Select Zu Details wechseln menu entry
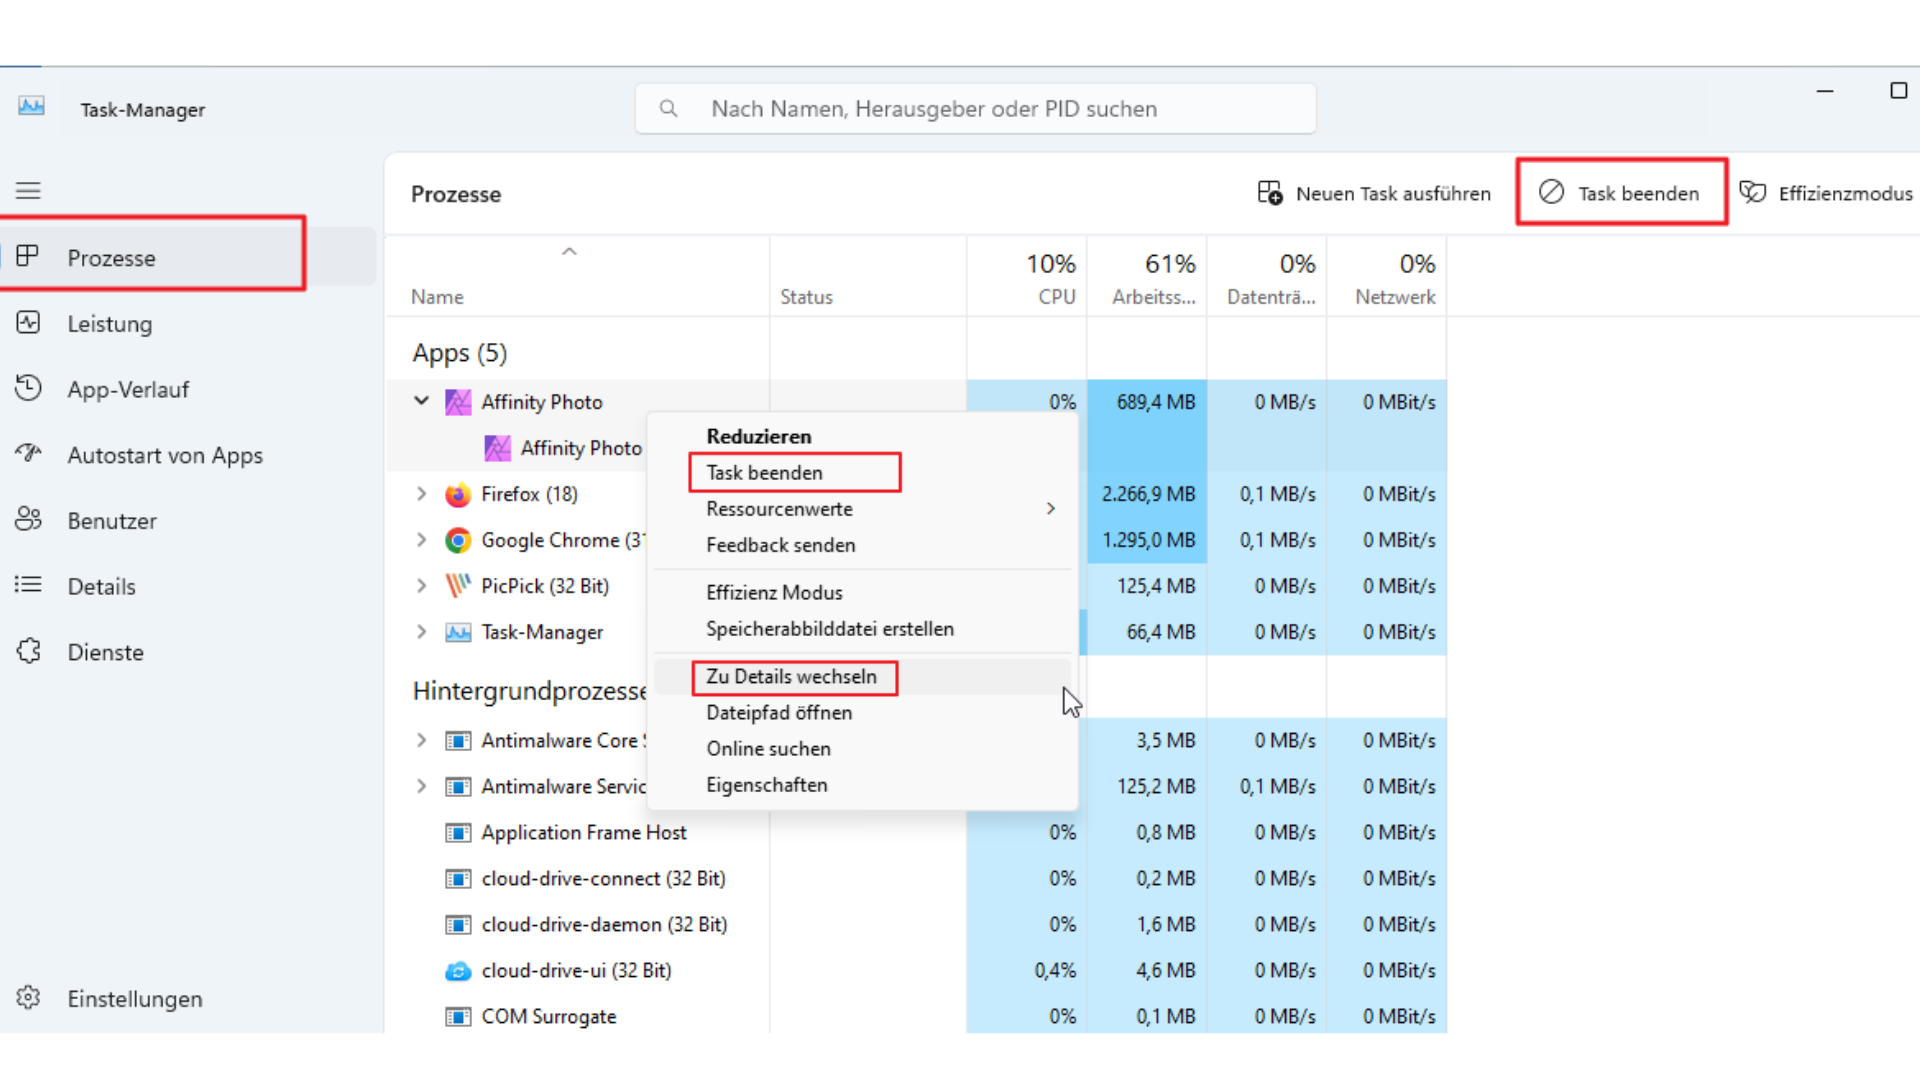 click(791, 677)
